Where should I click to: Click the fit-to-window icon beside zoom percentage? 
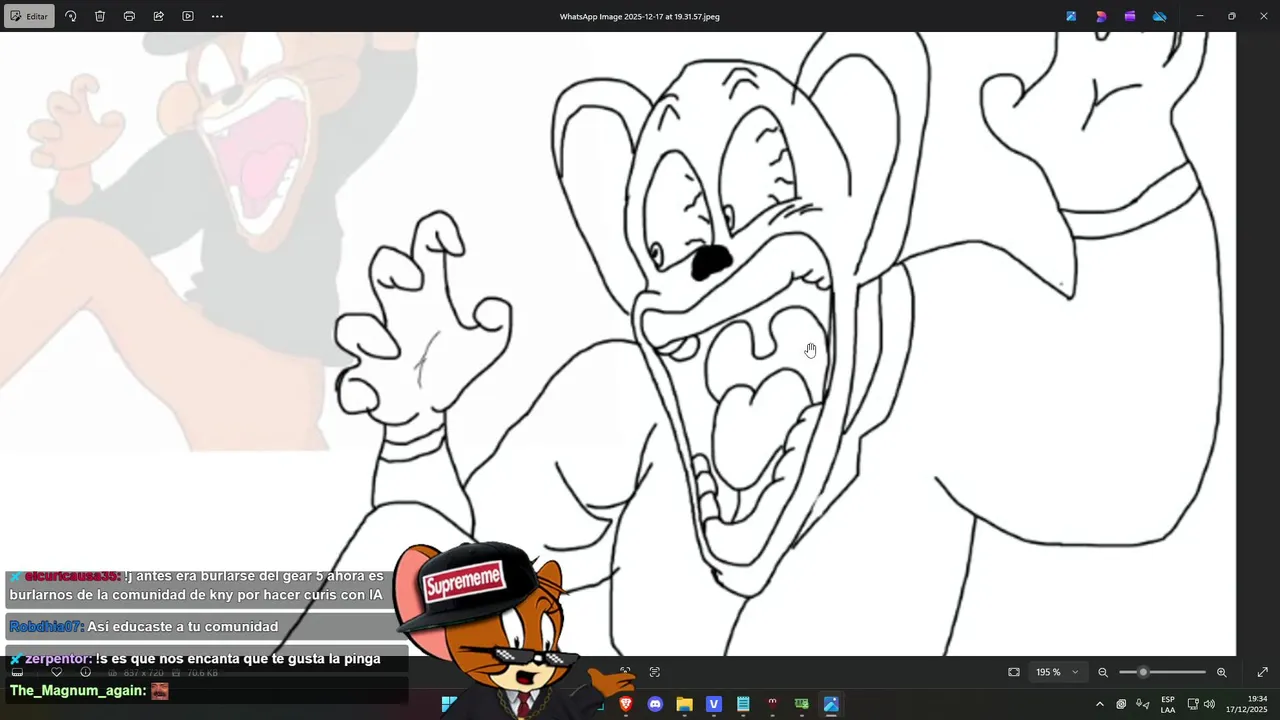coord(1014,672)
